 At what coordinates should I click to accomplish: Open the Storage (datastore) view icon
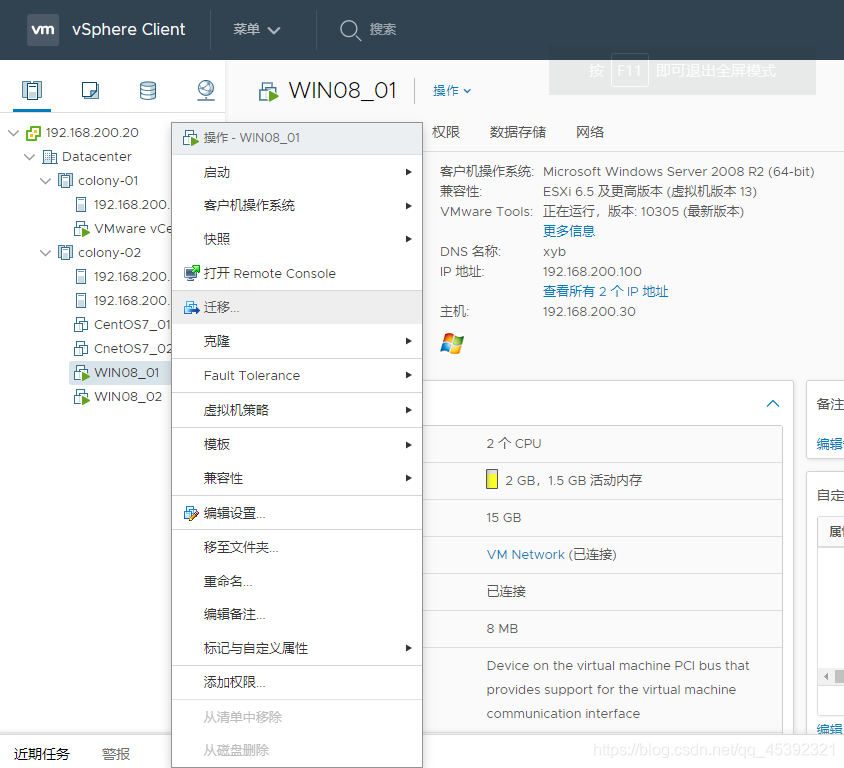(148, 90)
